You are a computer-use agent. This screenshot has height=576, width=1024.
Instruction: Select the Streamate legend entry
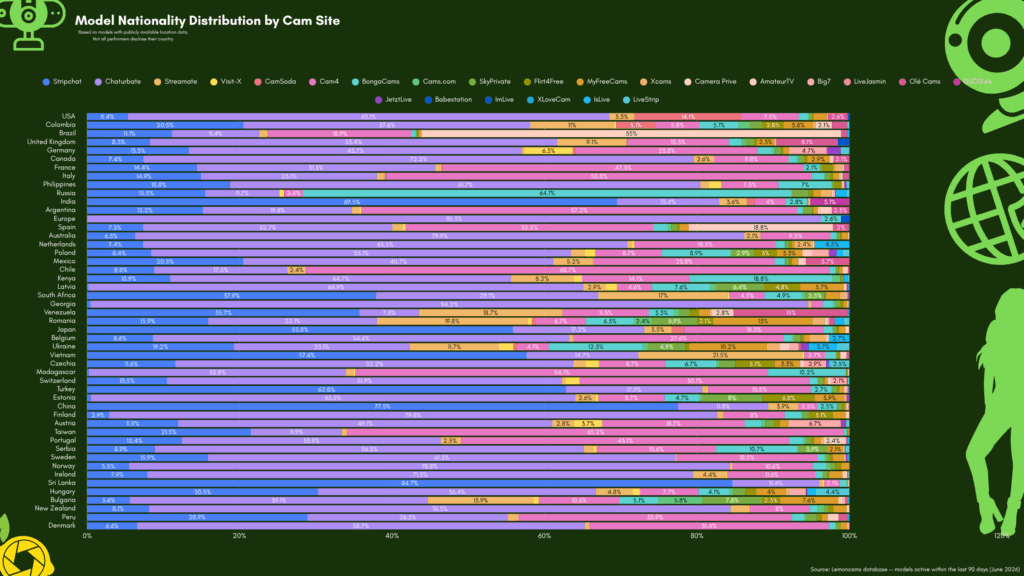tap(175, 82)
